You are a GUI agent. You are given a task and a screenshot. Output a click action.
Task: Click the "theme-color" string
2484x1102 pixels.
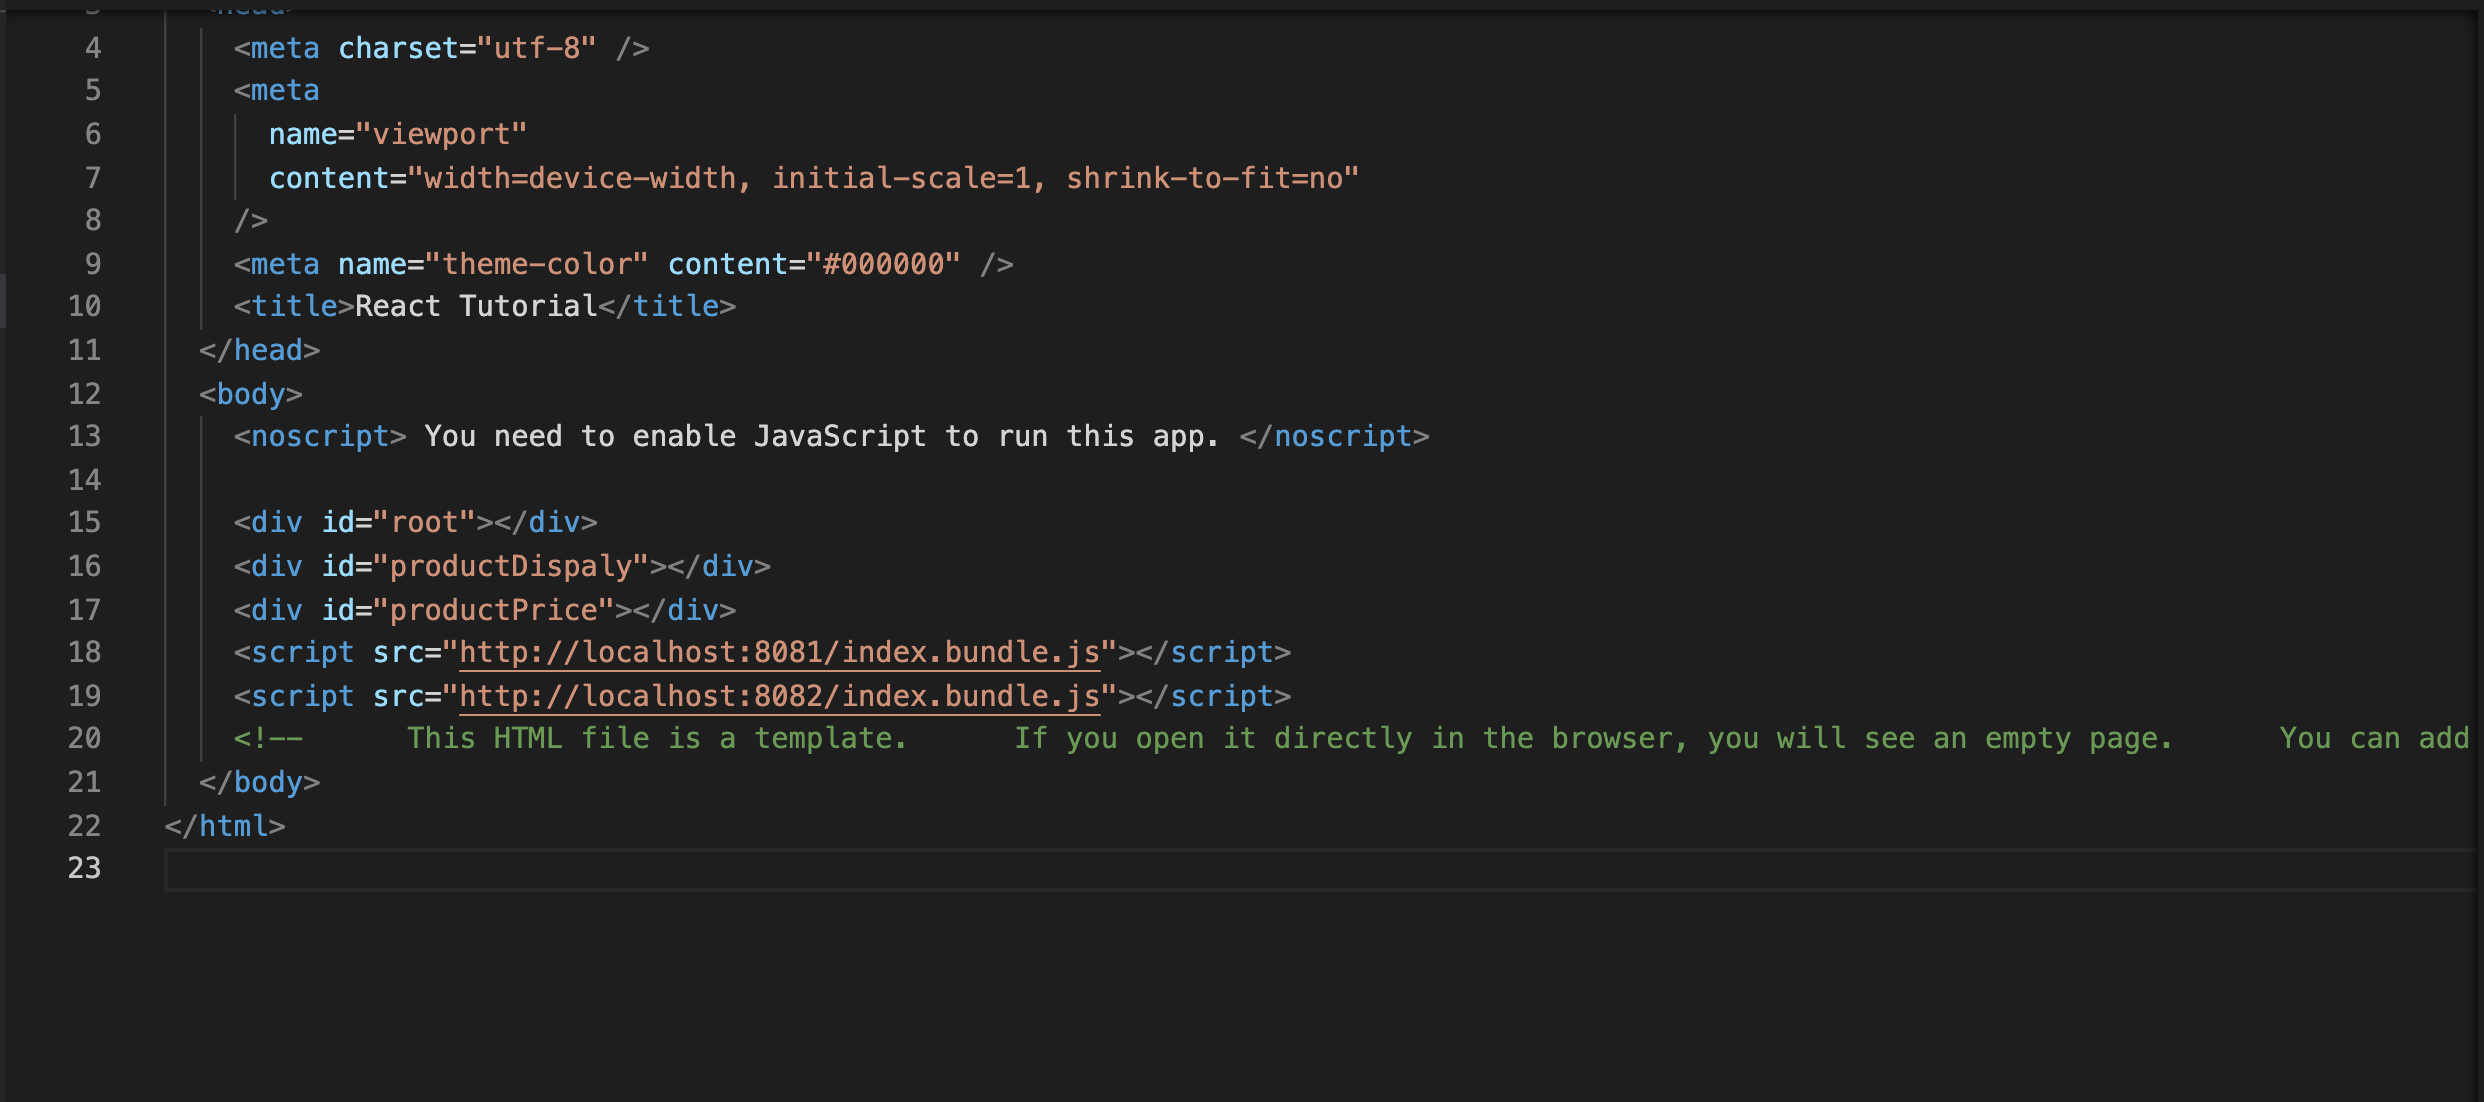pyautogui.click(x=537, y=264)
